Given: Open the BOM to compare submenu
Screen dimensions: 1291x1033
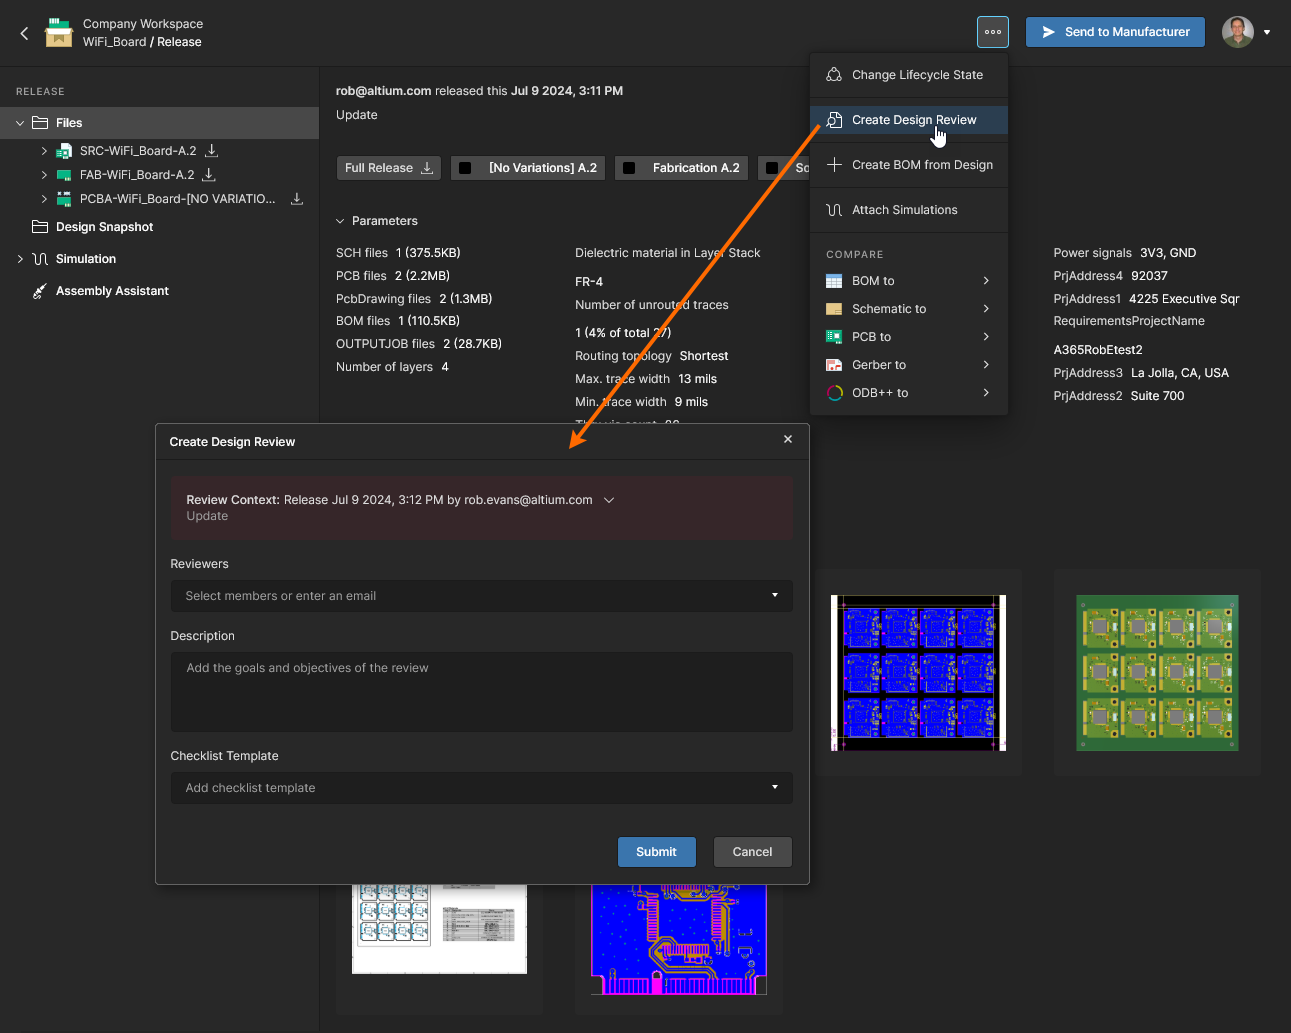Looking at the screenshot, I should point(908,281).
